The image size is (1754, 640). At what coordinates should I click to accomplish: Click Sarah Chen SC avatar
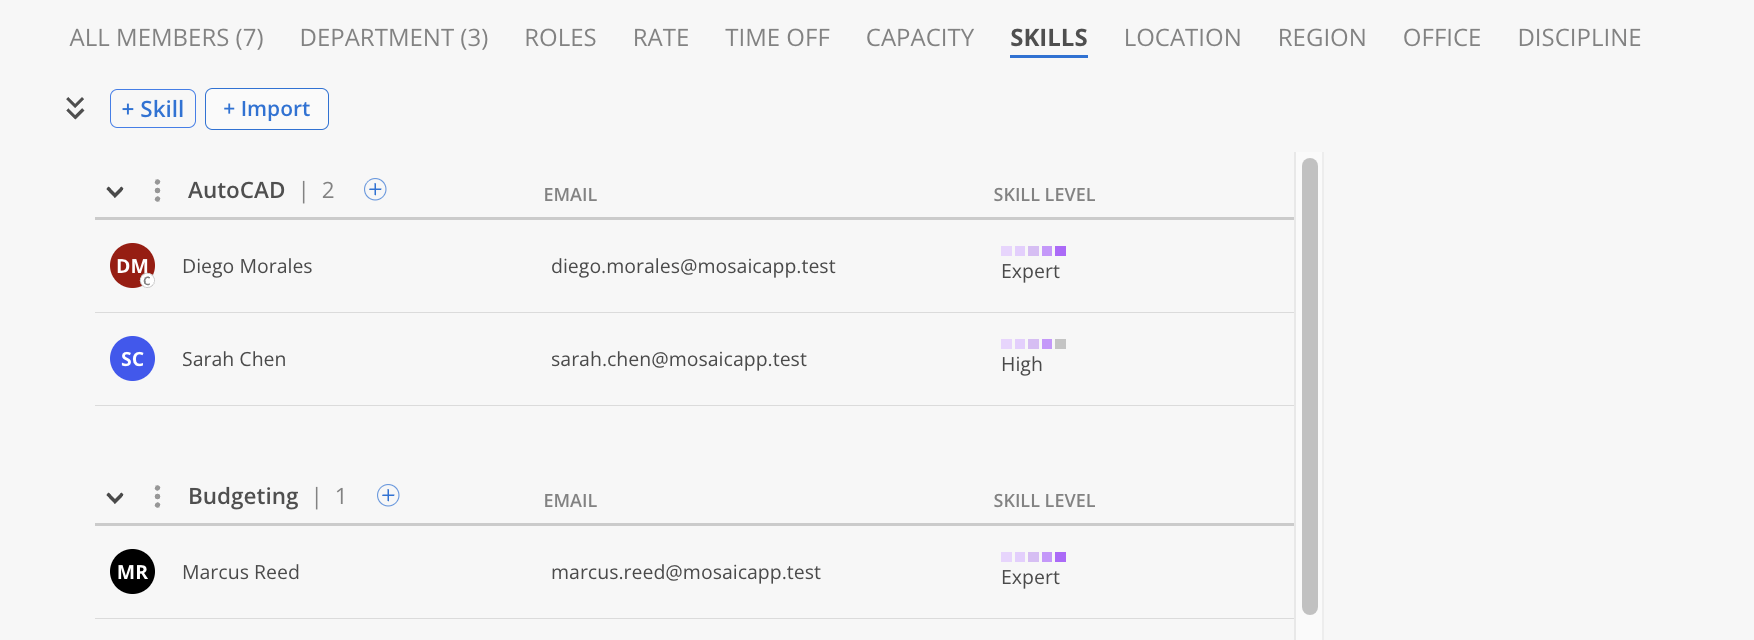coord(132,359)
